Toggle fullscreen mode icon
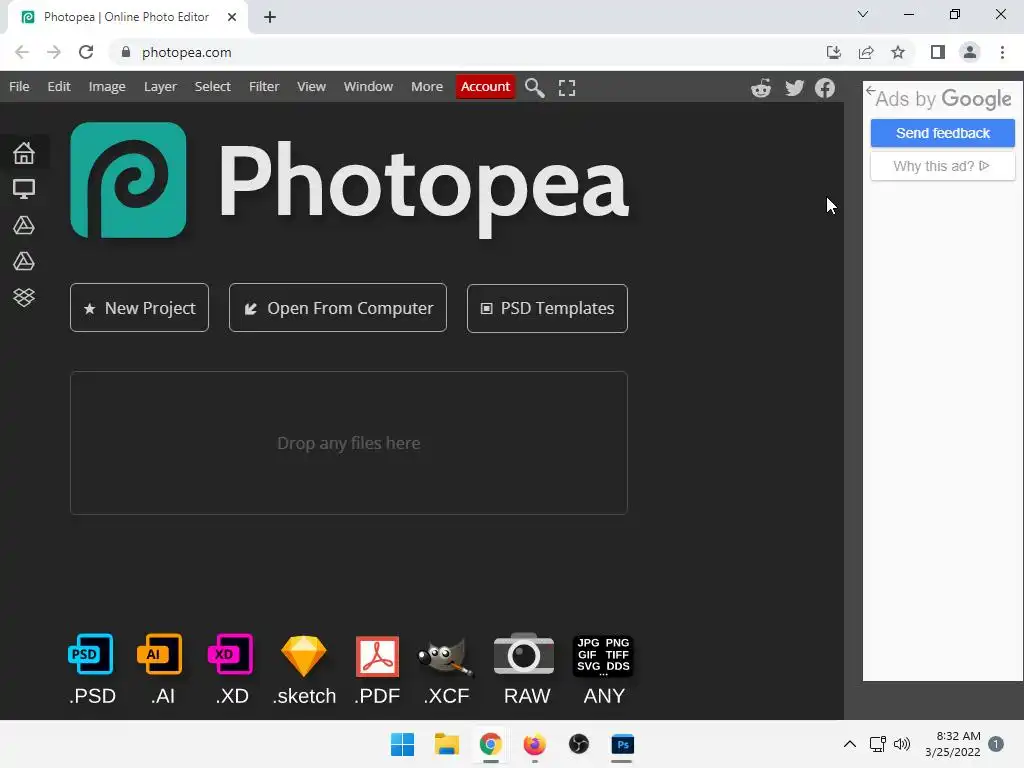This screenshot has height=768, width=1024. [x=567, y=88]
